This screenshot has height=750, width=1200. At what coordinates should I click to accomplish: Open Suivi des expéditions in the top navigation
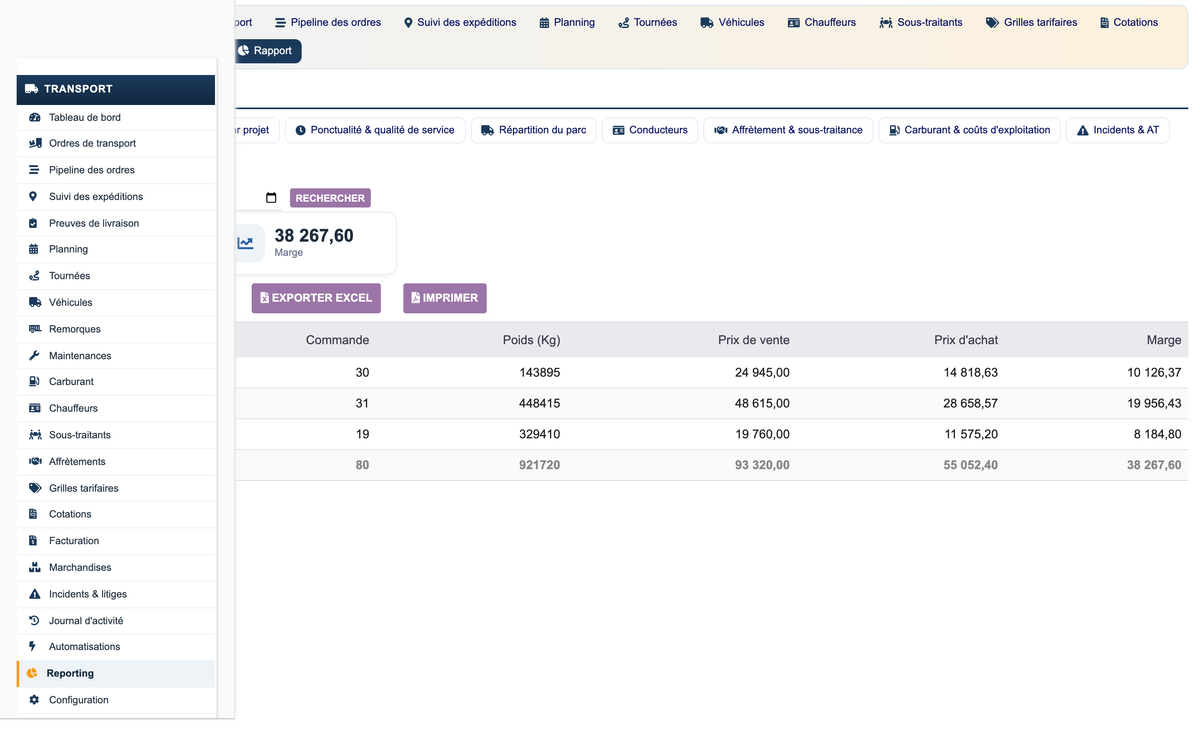(x=460, y=22)
